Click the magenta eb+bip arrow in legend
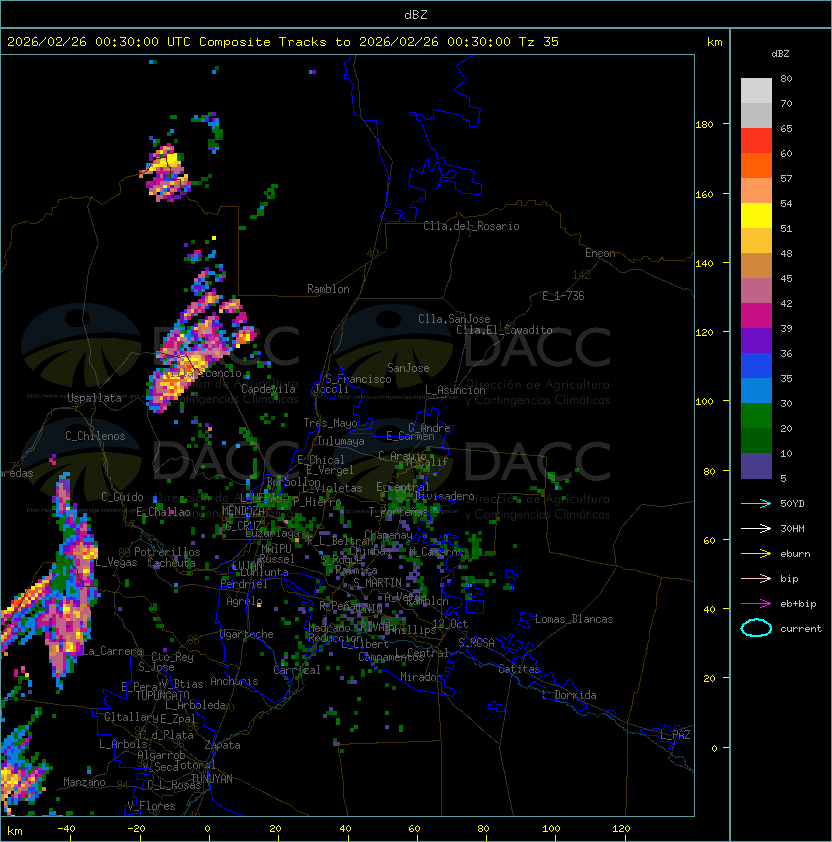The height and width of the screenshot is (842, 832). (756, 604)
